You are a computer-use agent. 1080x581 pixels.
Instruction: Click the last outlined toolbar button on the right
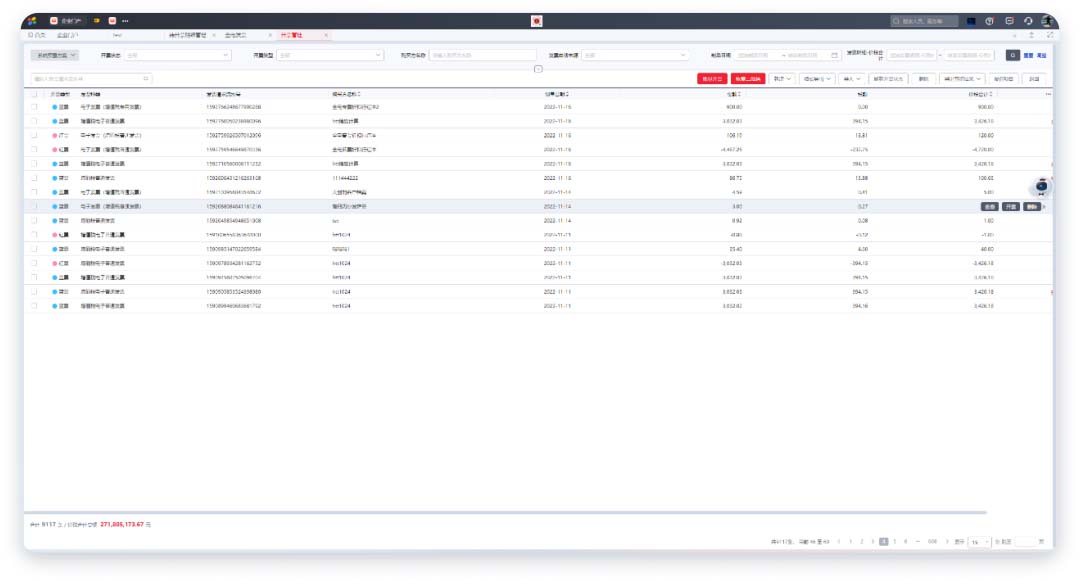click(1035, 79)
